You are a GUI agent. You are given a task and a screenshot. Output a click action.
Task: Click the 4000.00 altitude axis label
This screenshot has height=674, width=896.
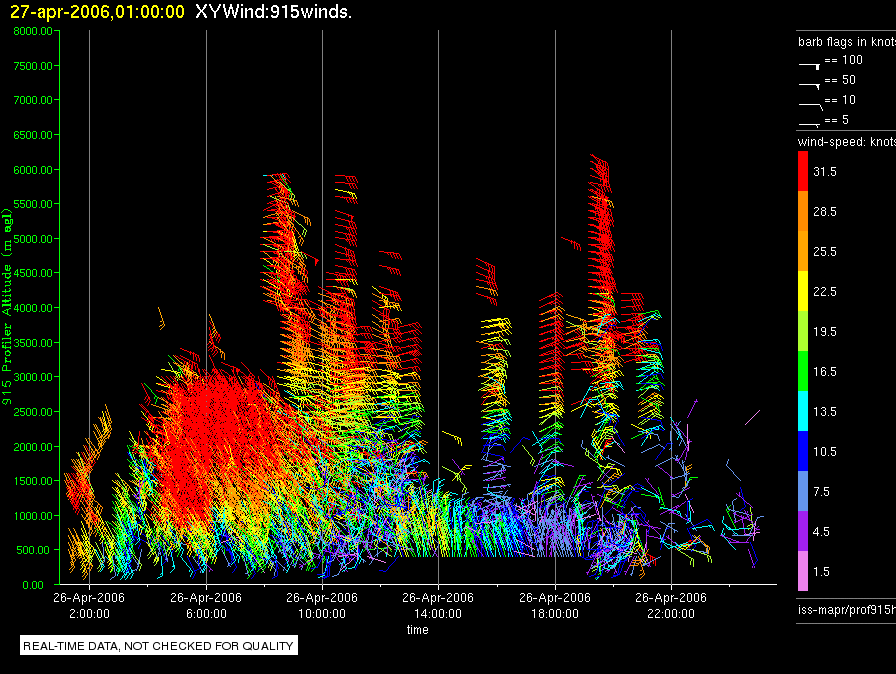click(x=33, y=308)
